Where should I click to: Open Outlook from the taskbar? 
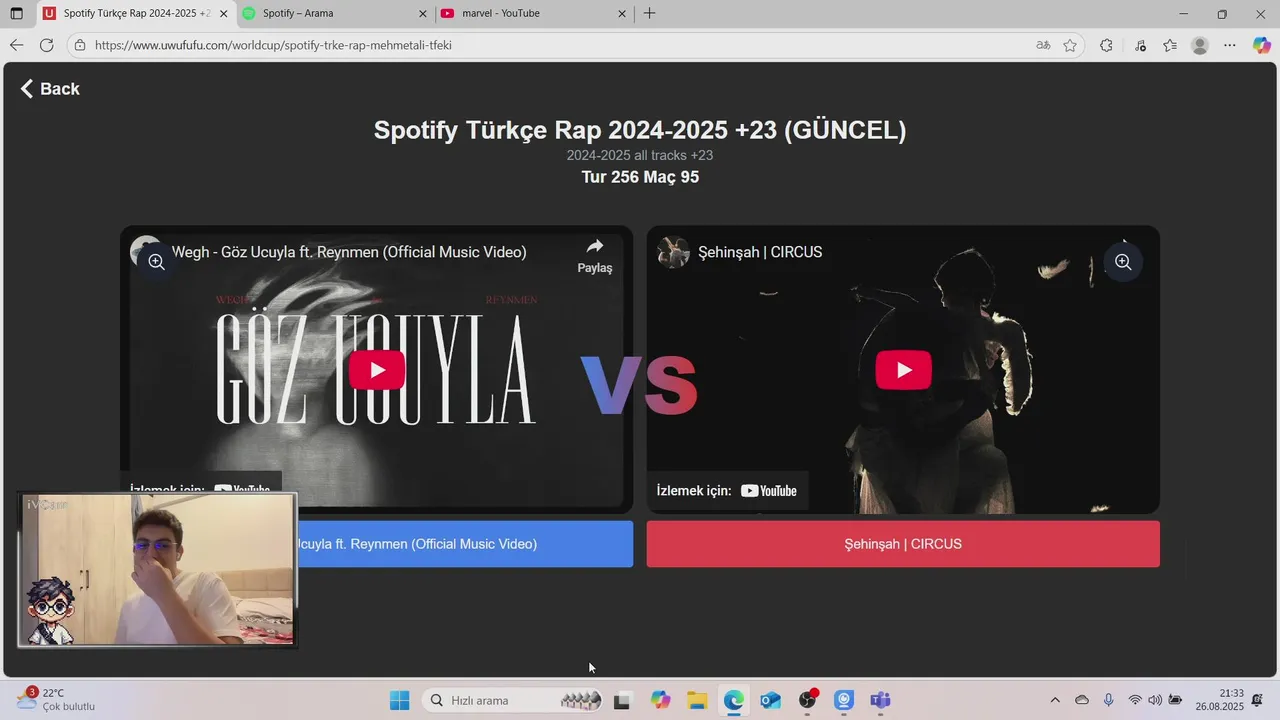[x=770, y=700]
